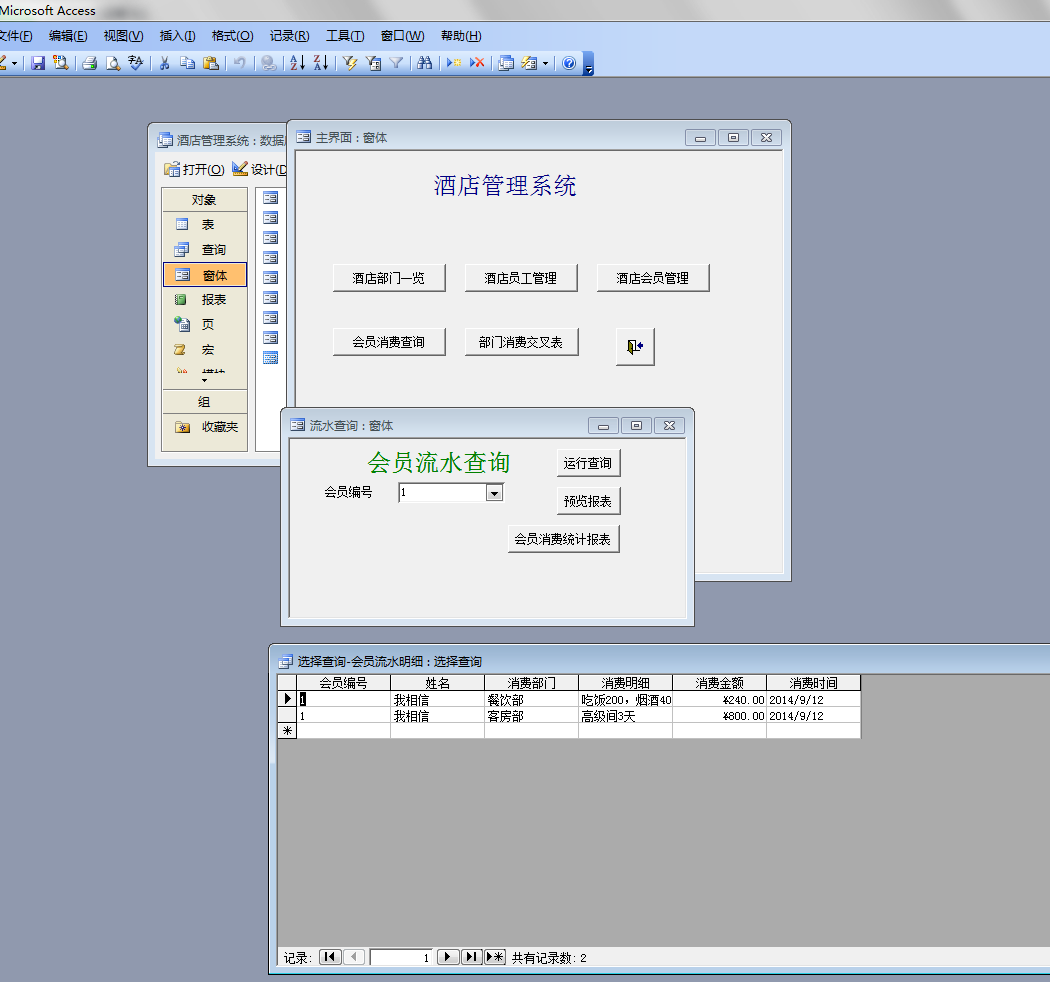Click the 酒店员工管理 button

521,278
